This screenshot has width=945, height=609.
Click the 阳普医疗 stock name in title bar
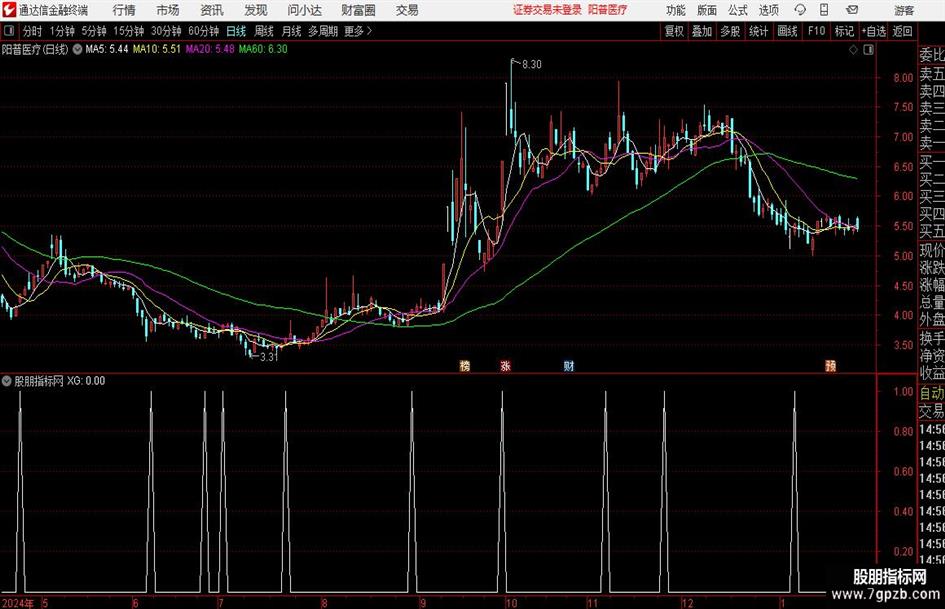point(608,10)
